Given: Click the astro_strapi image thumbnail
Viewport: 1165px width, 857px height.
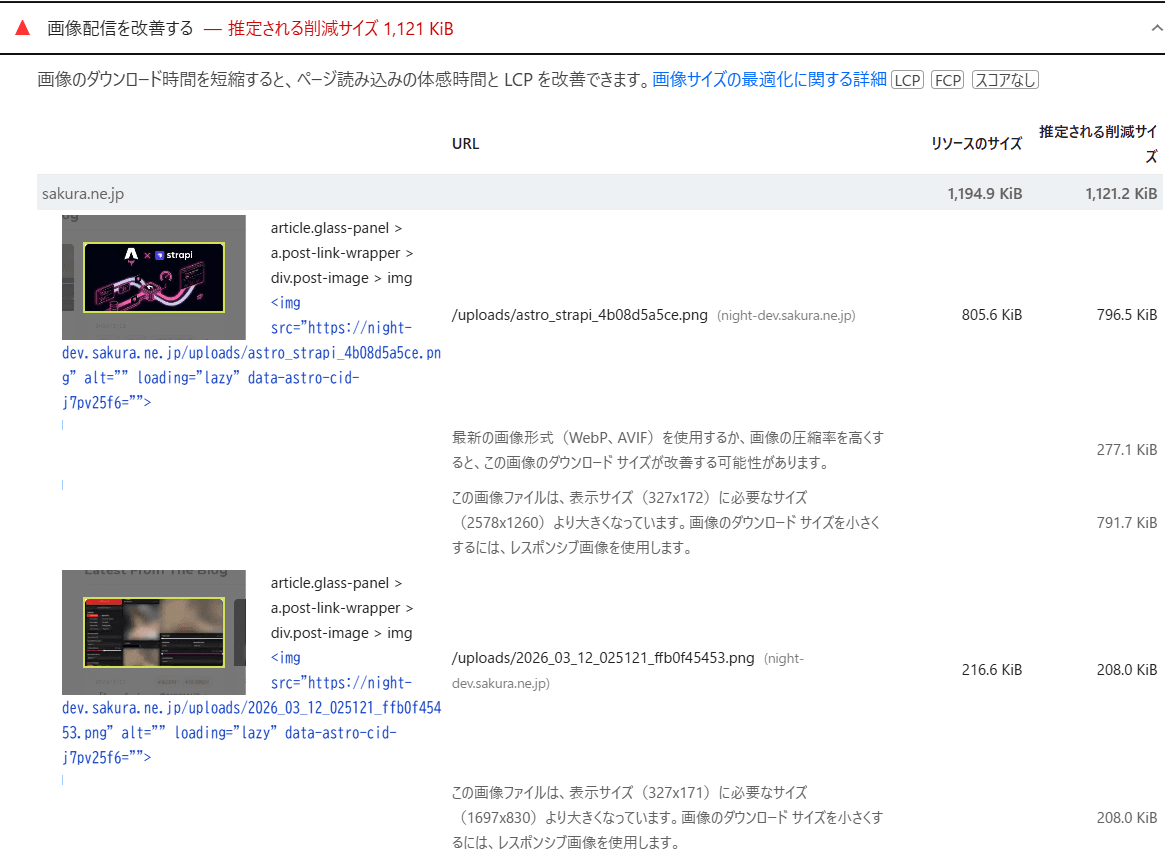Looking at the screenshot, I should point(152,277).
